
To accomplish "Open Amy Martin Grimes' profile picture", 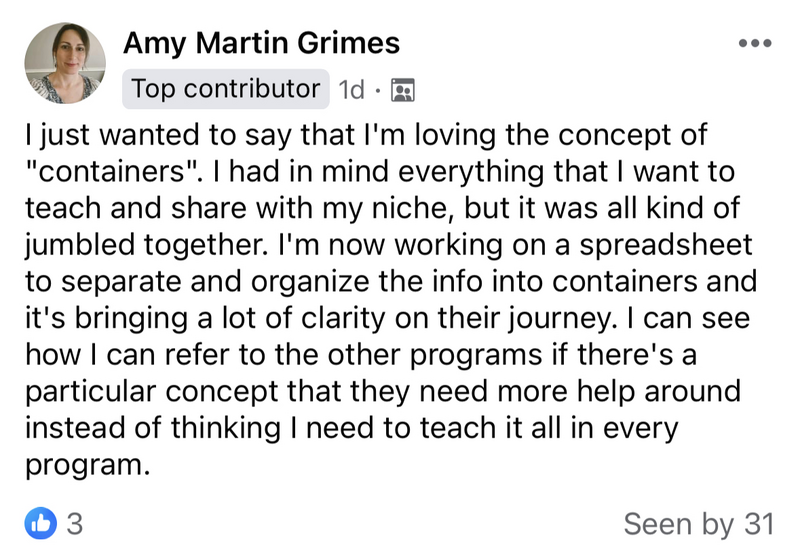I will (x=65, y=63).
